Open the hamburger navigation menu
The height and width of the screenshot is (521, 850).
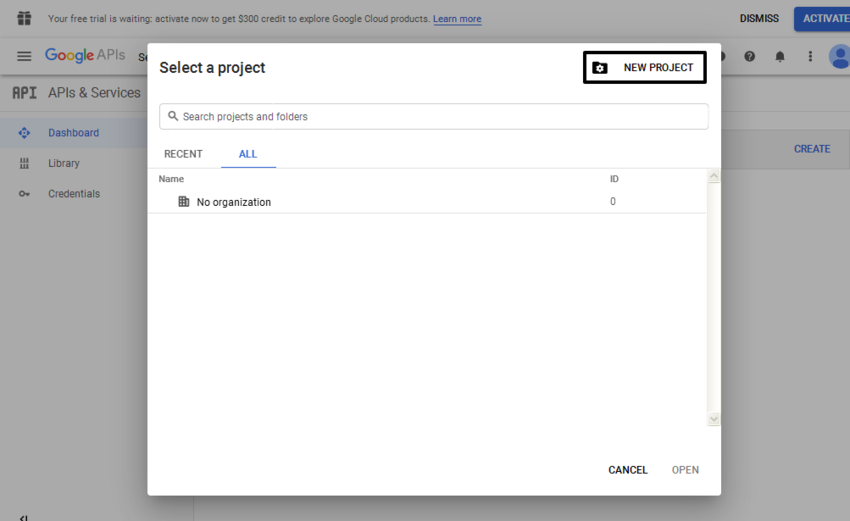tap(24, 56)
